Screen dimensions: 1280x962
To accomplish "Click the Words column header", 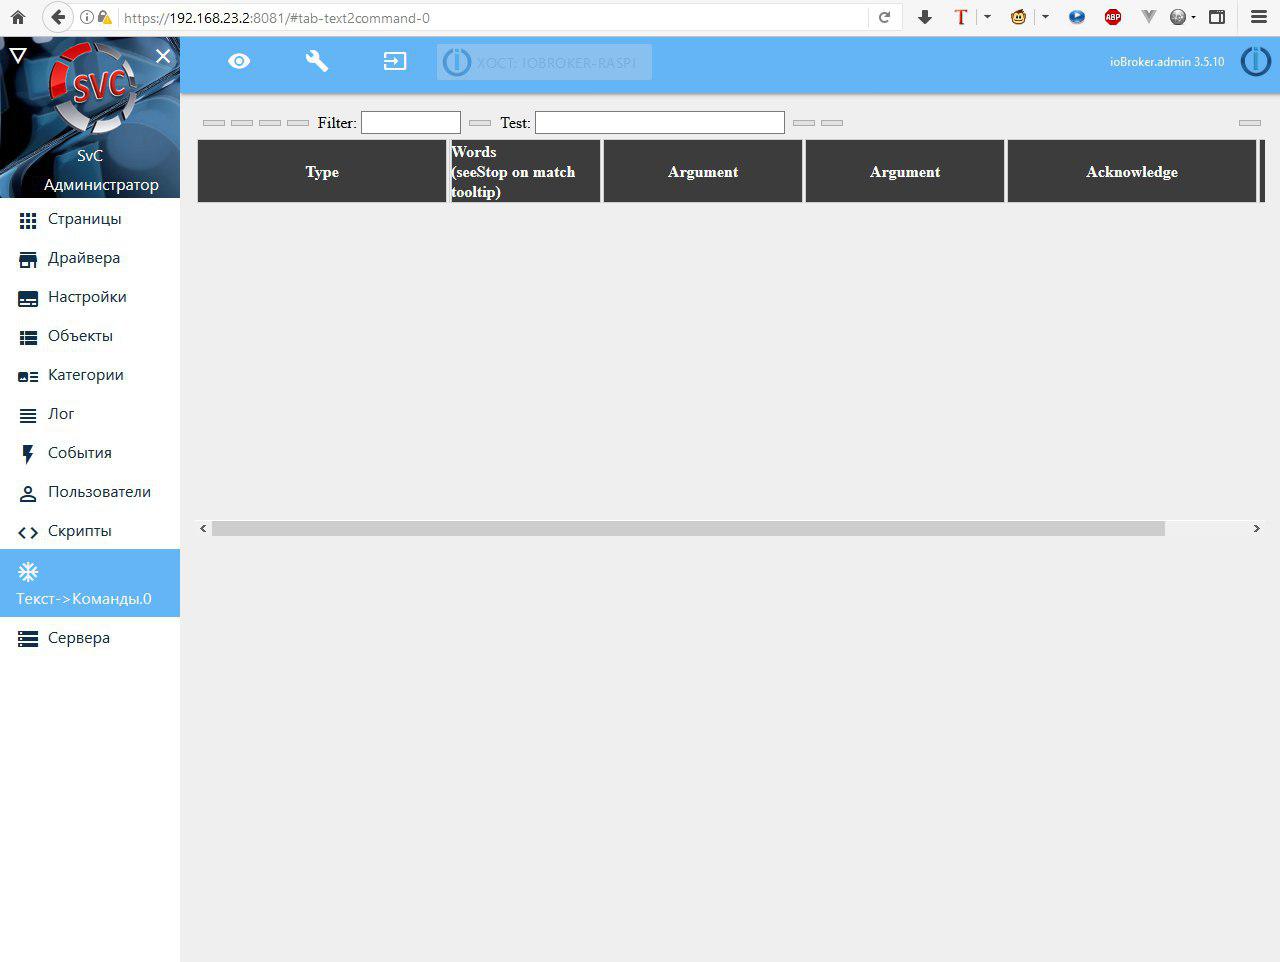I will (x=525, y=171).
